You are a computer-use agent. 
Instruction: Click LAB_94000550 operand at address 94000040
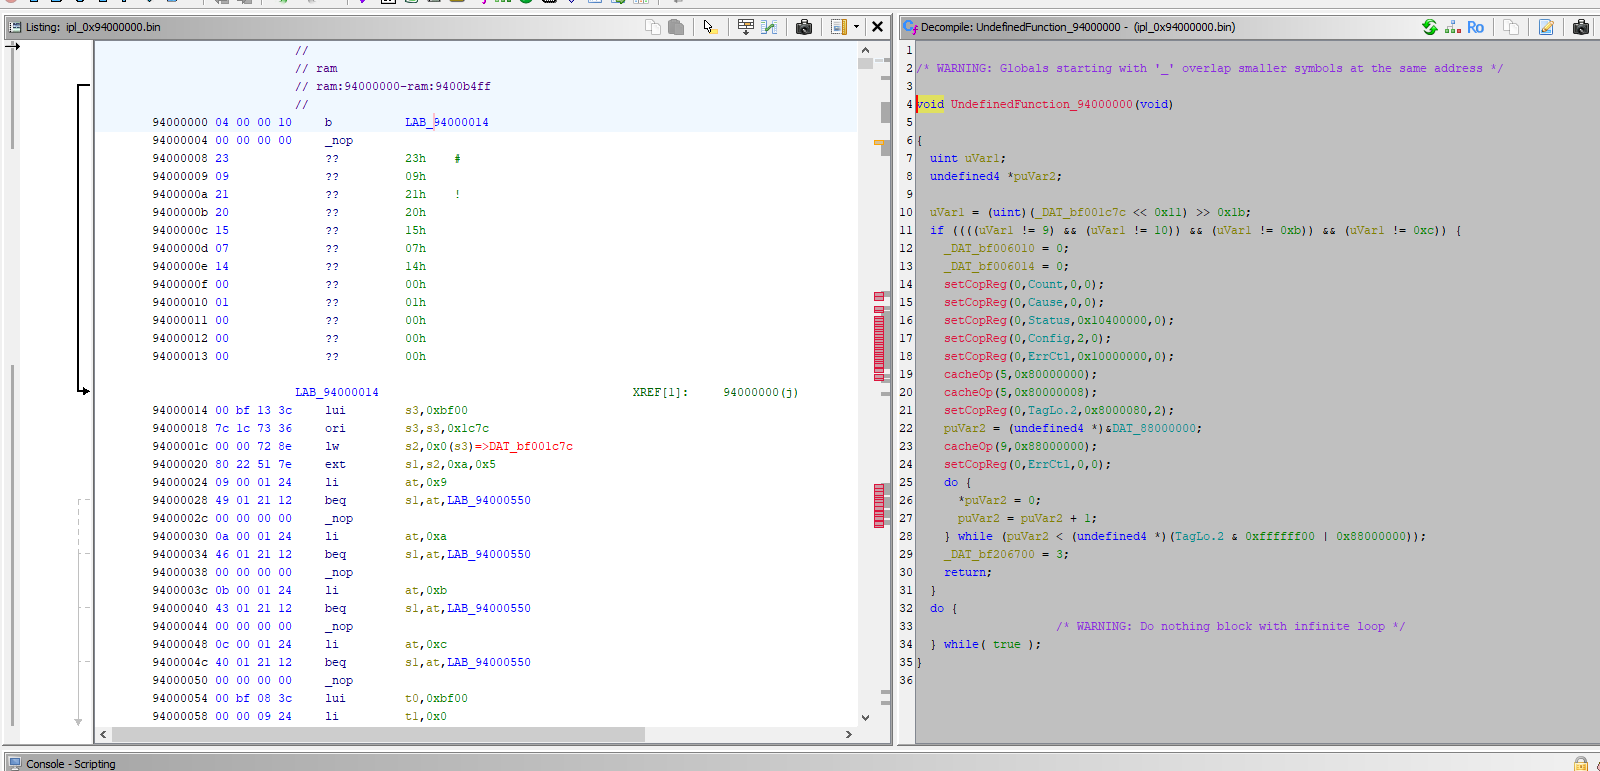tap(489, 608)
